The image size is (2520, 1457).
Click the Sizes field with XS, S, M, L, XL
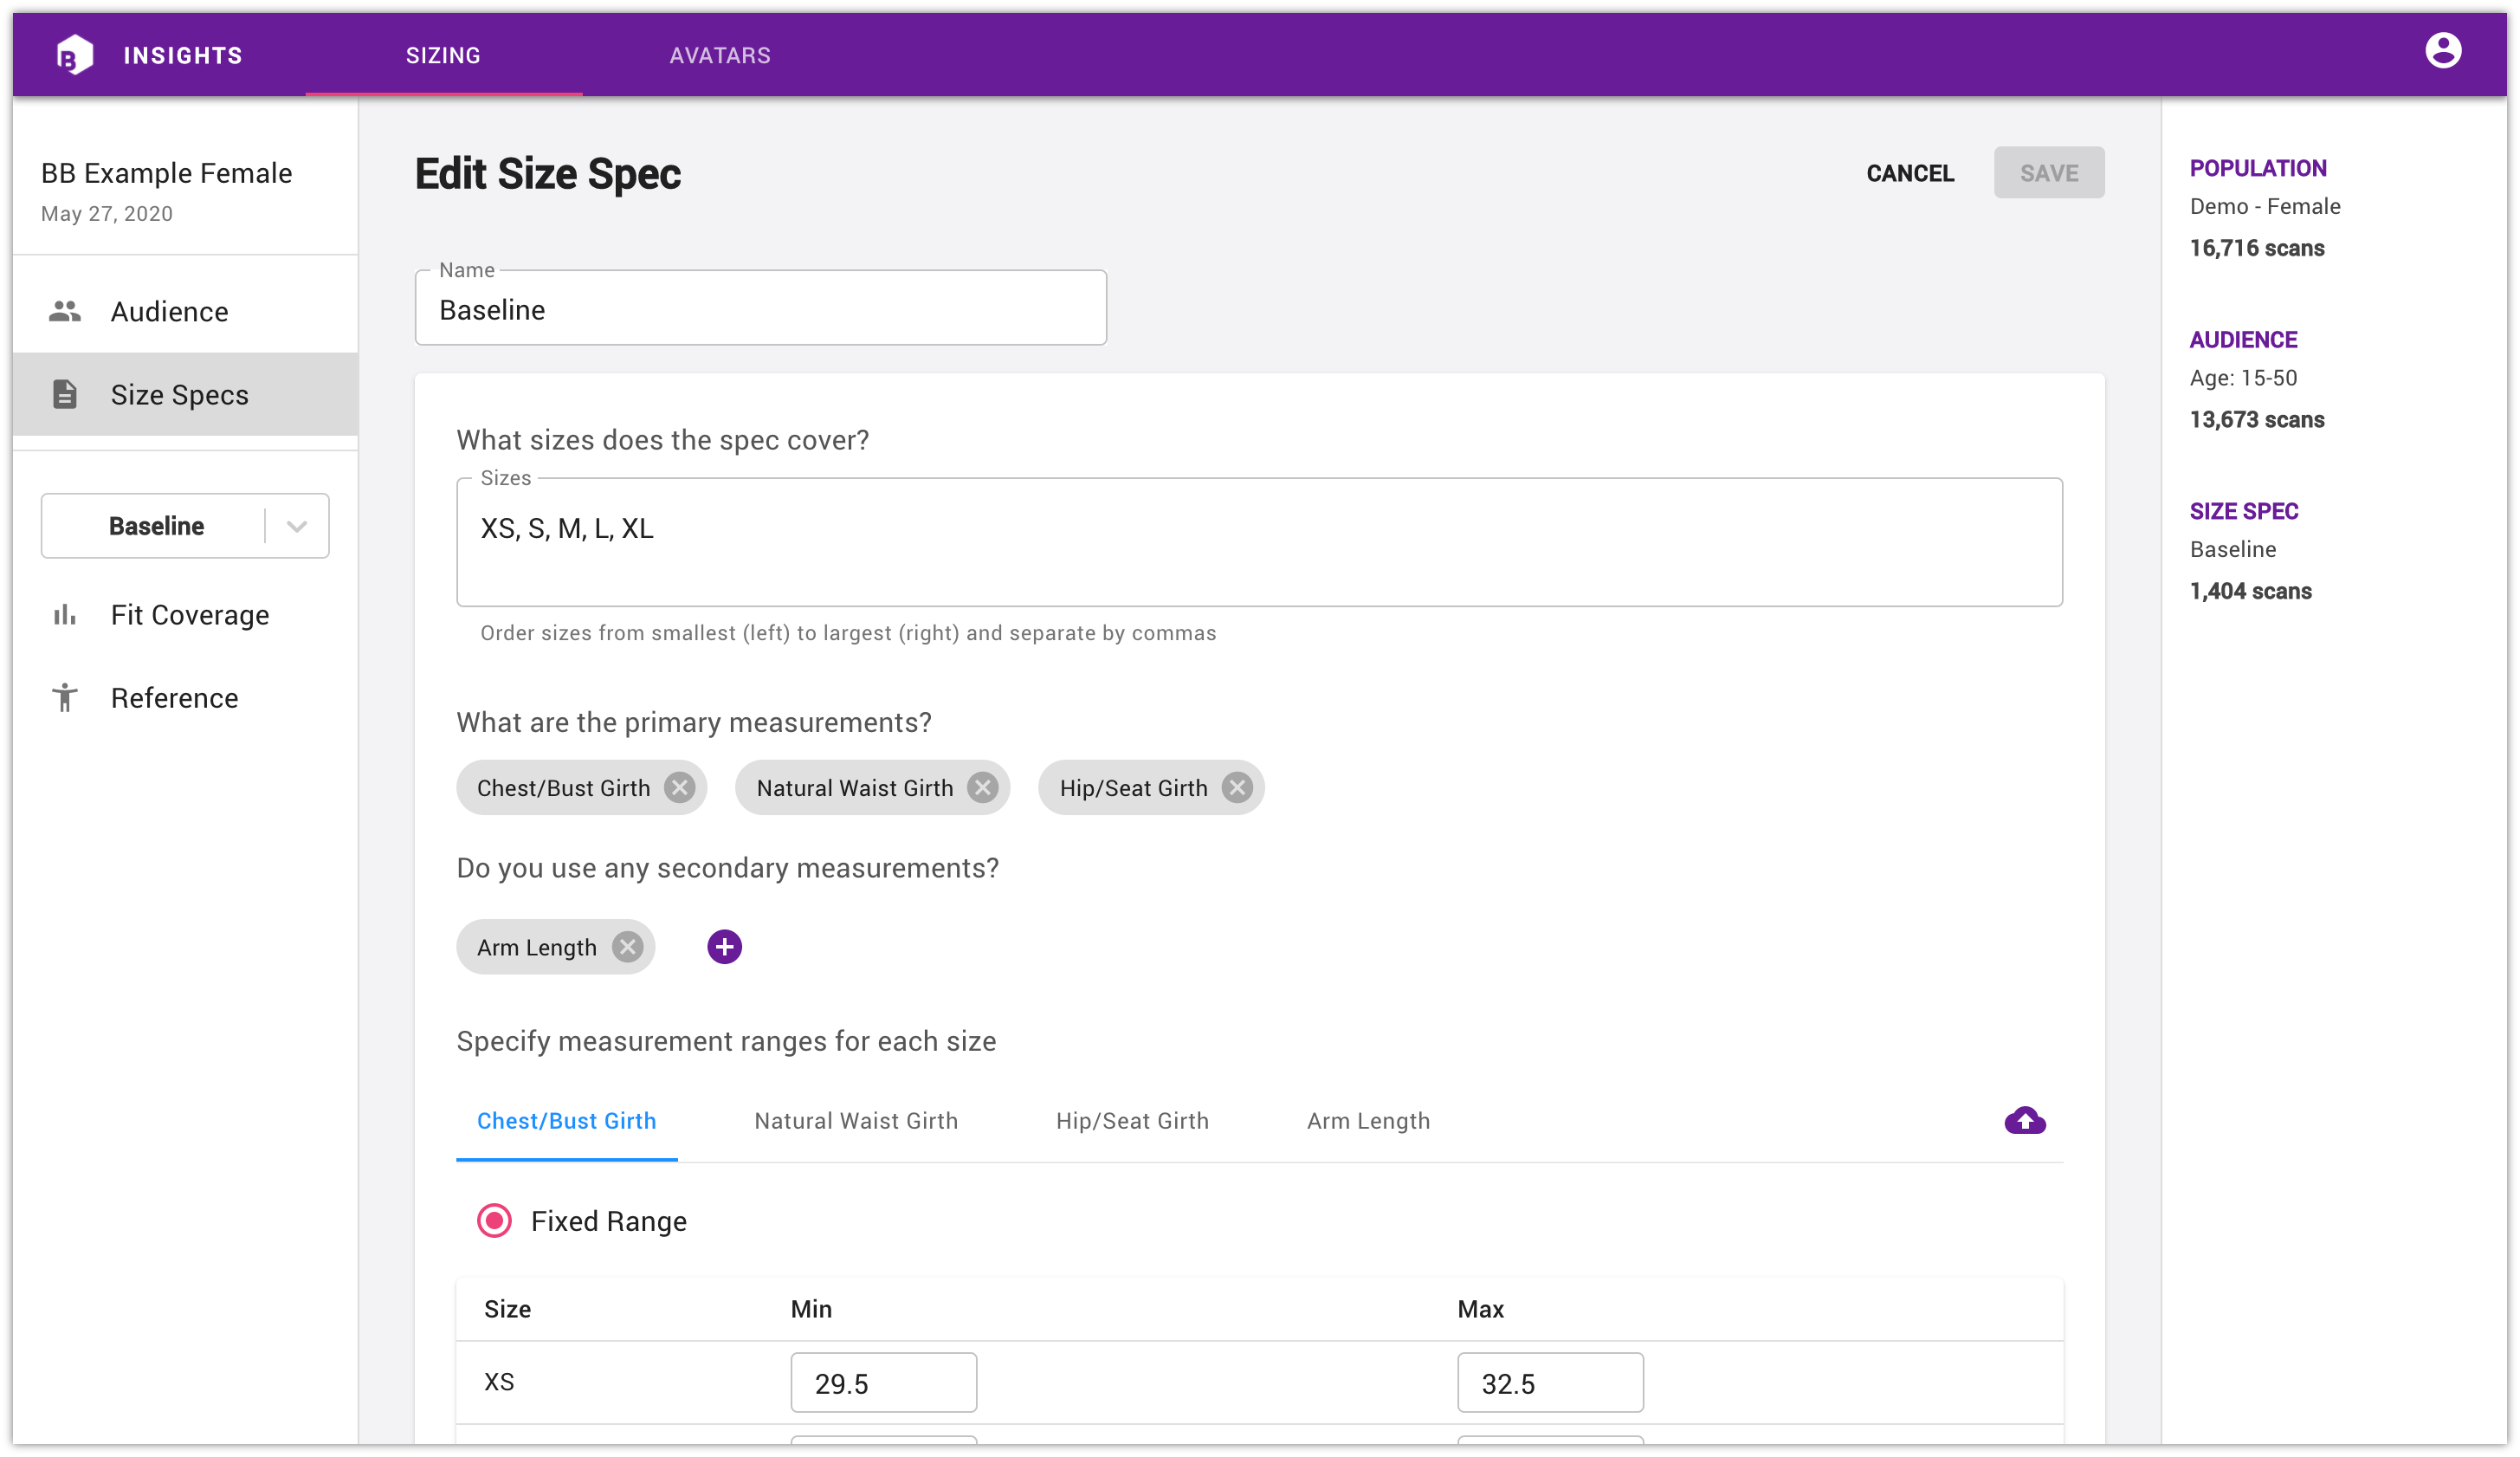click(x=1259, y=542)
